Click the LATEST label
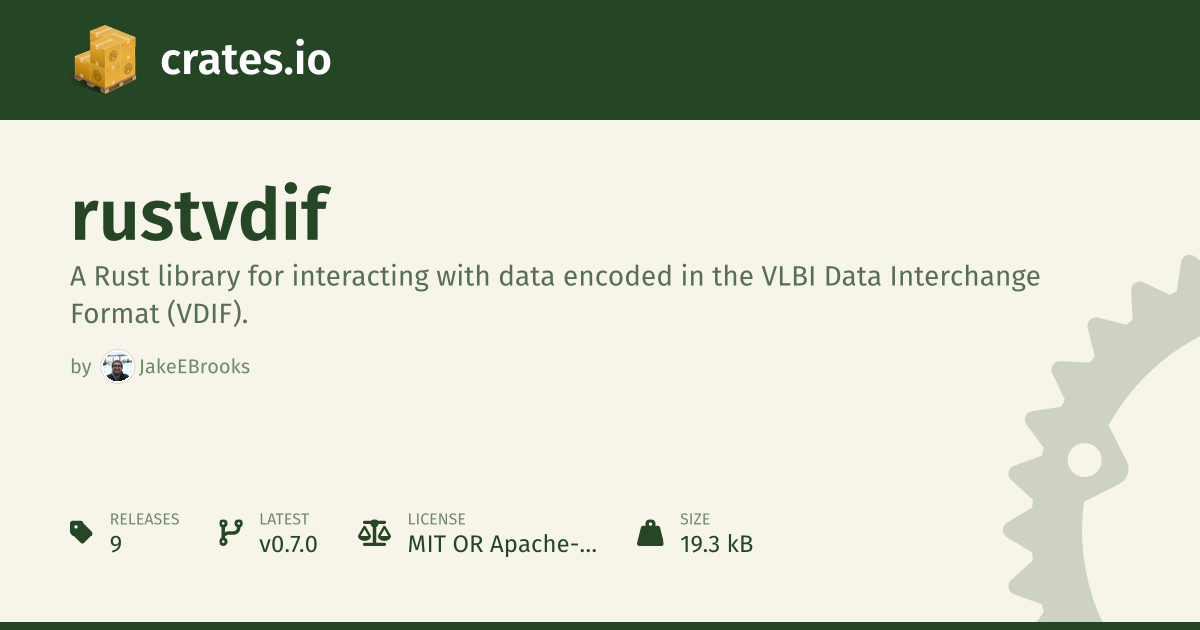Image resolution: width=1200 pixels, height=630 pixels. [284, 519]
